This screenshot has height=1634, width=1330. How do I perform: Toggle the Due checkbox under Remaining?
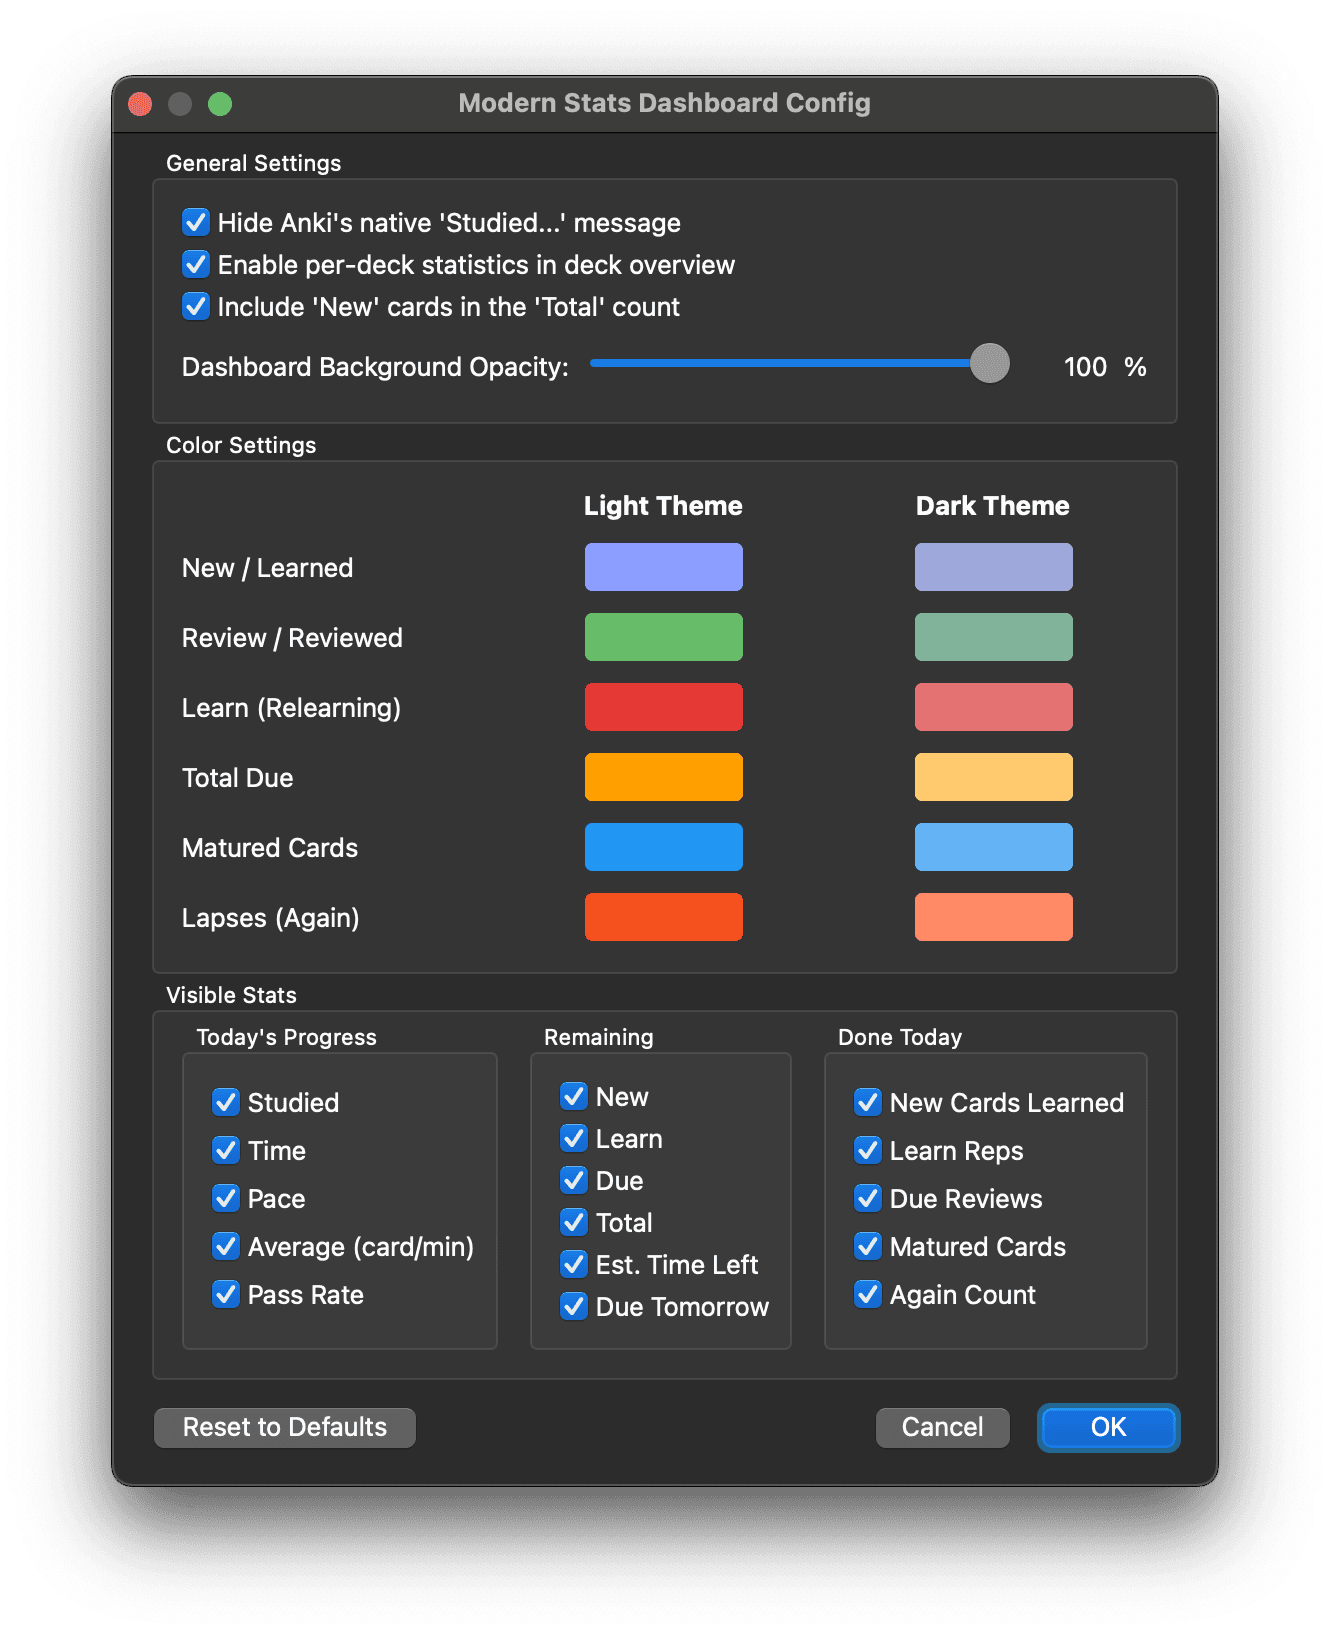tap(574, 1180)
